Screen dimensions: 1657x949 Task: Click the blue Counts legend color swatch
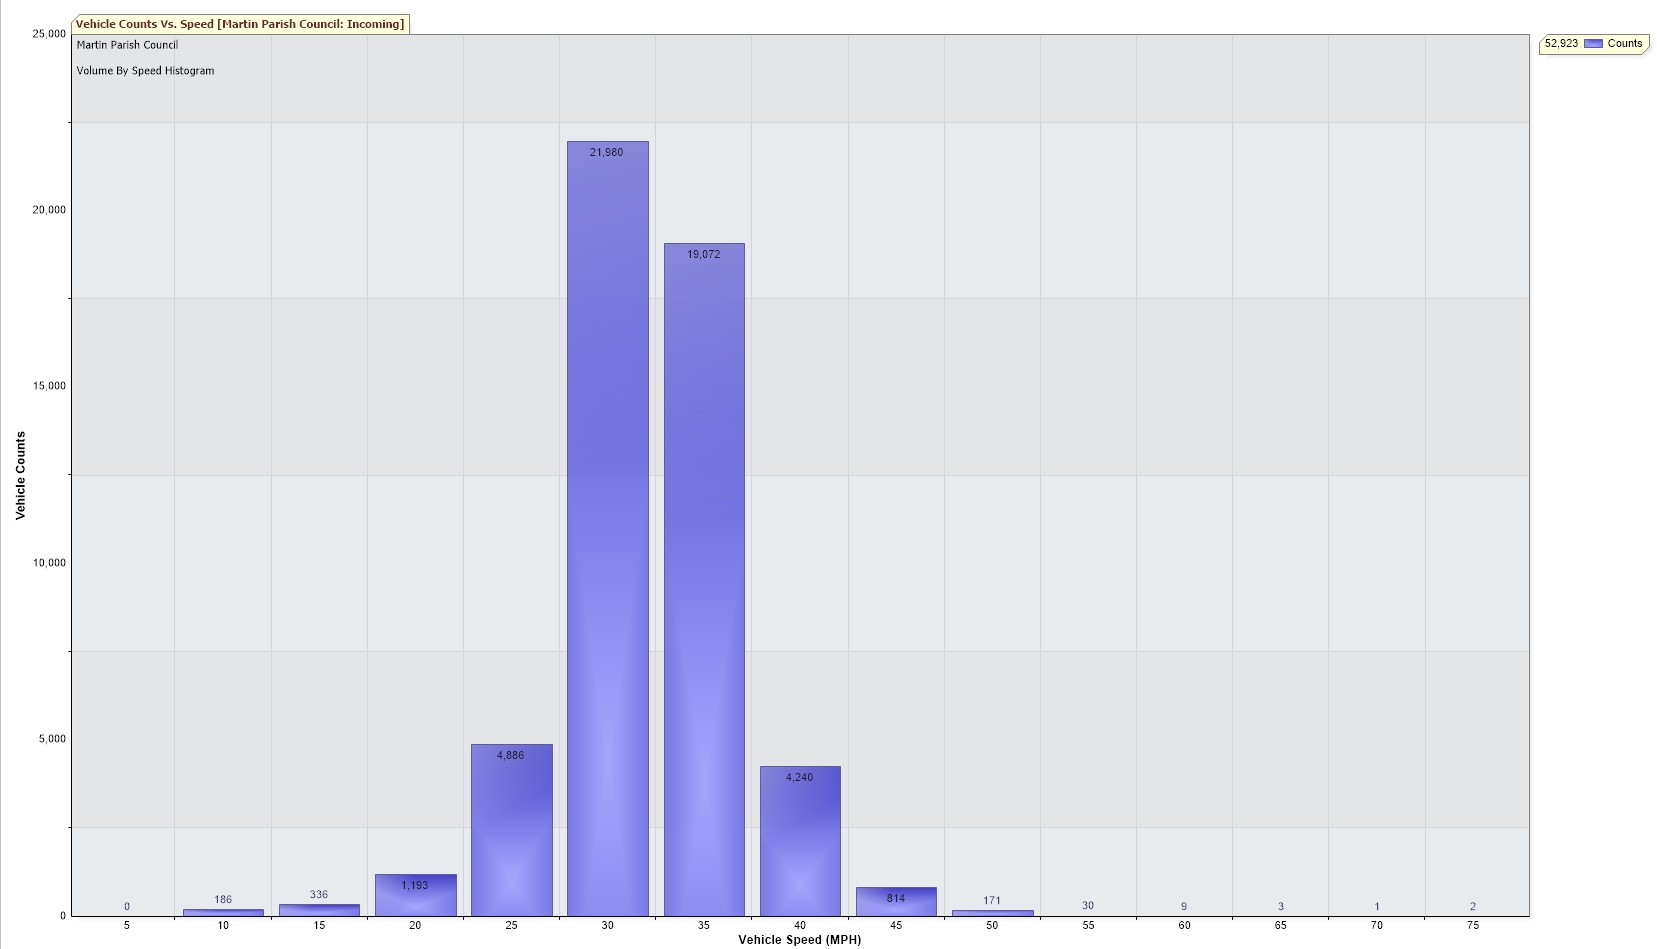pos(1593,44)
